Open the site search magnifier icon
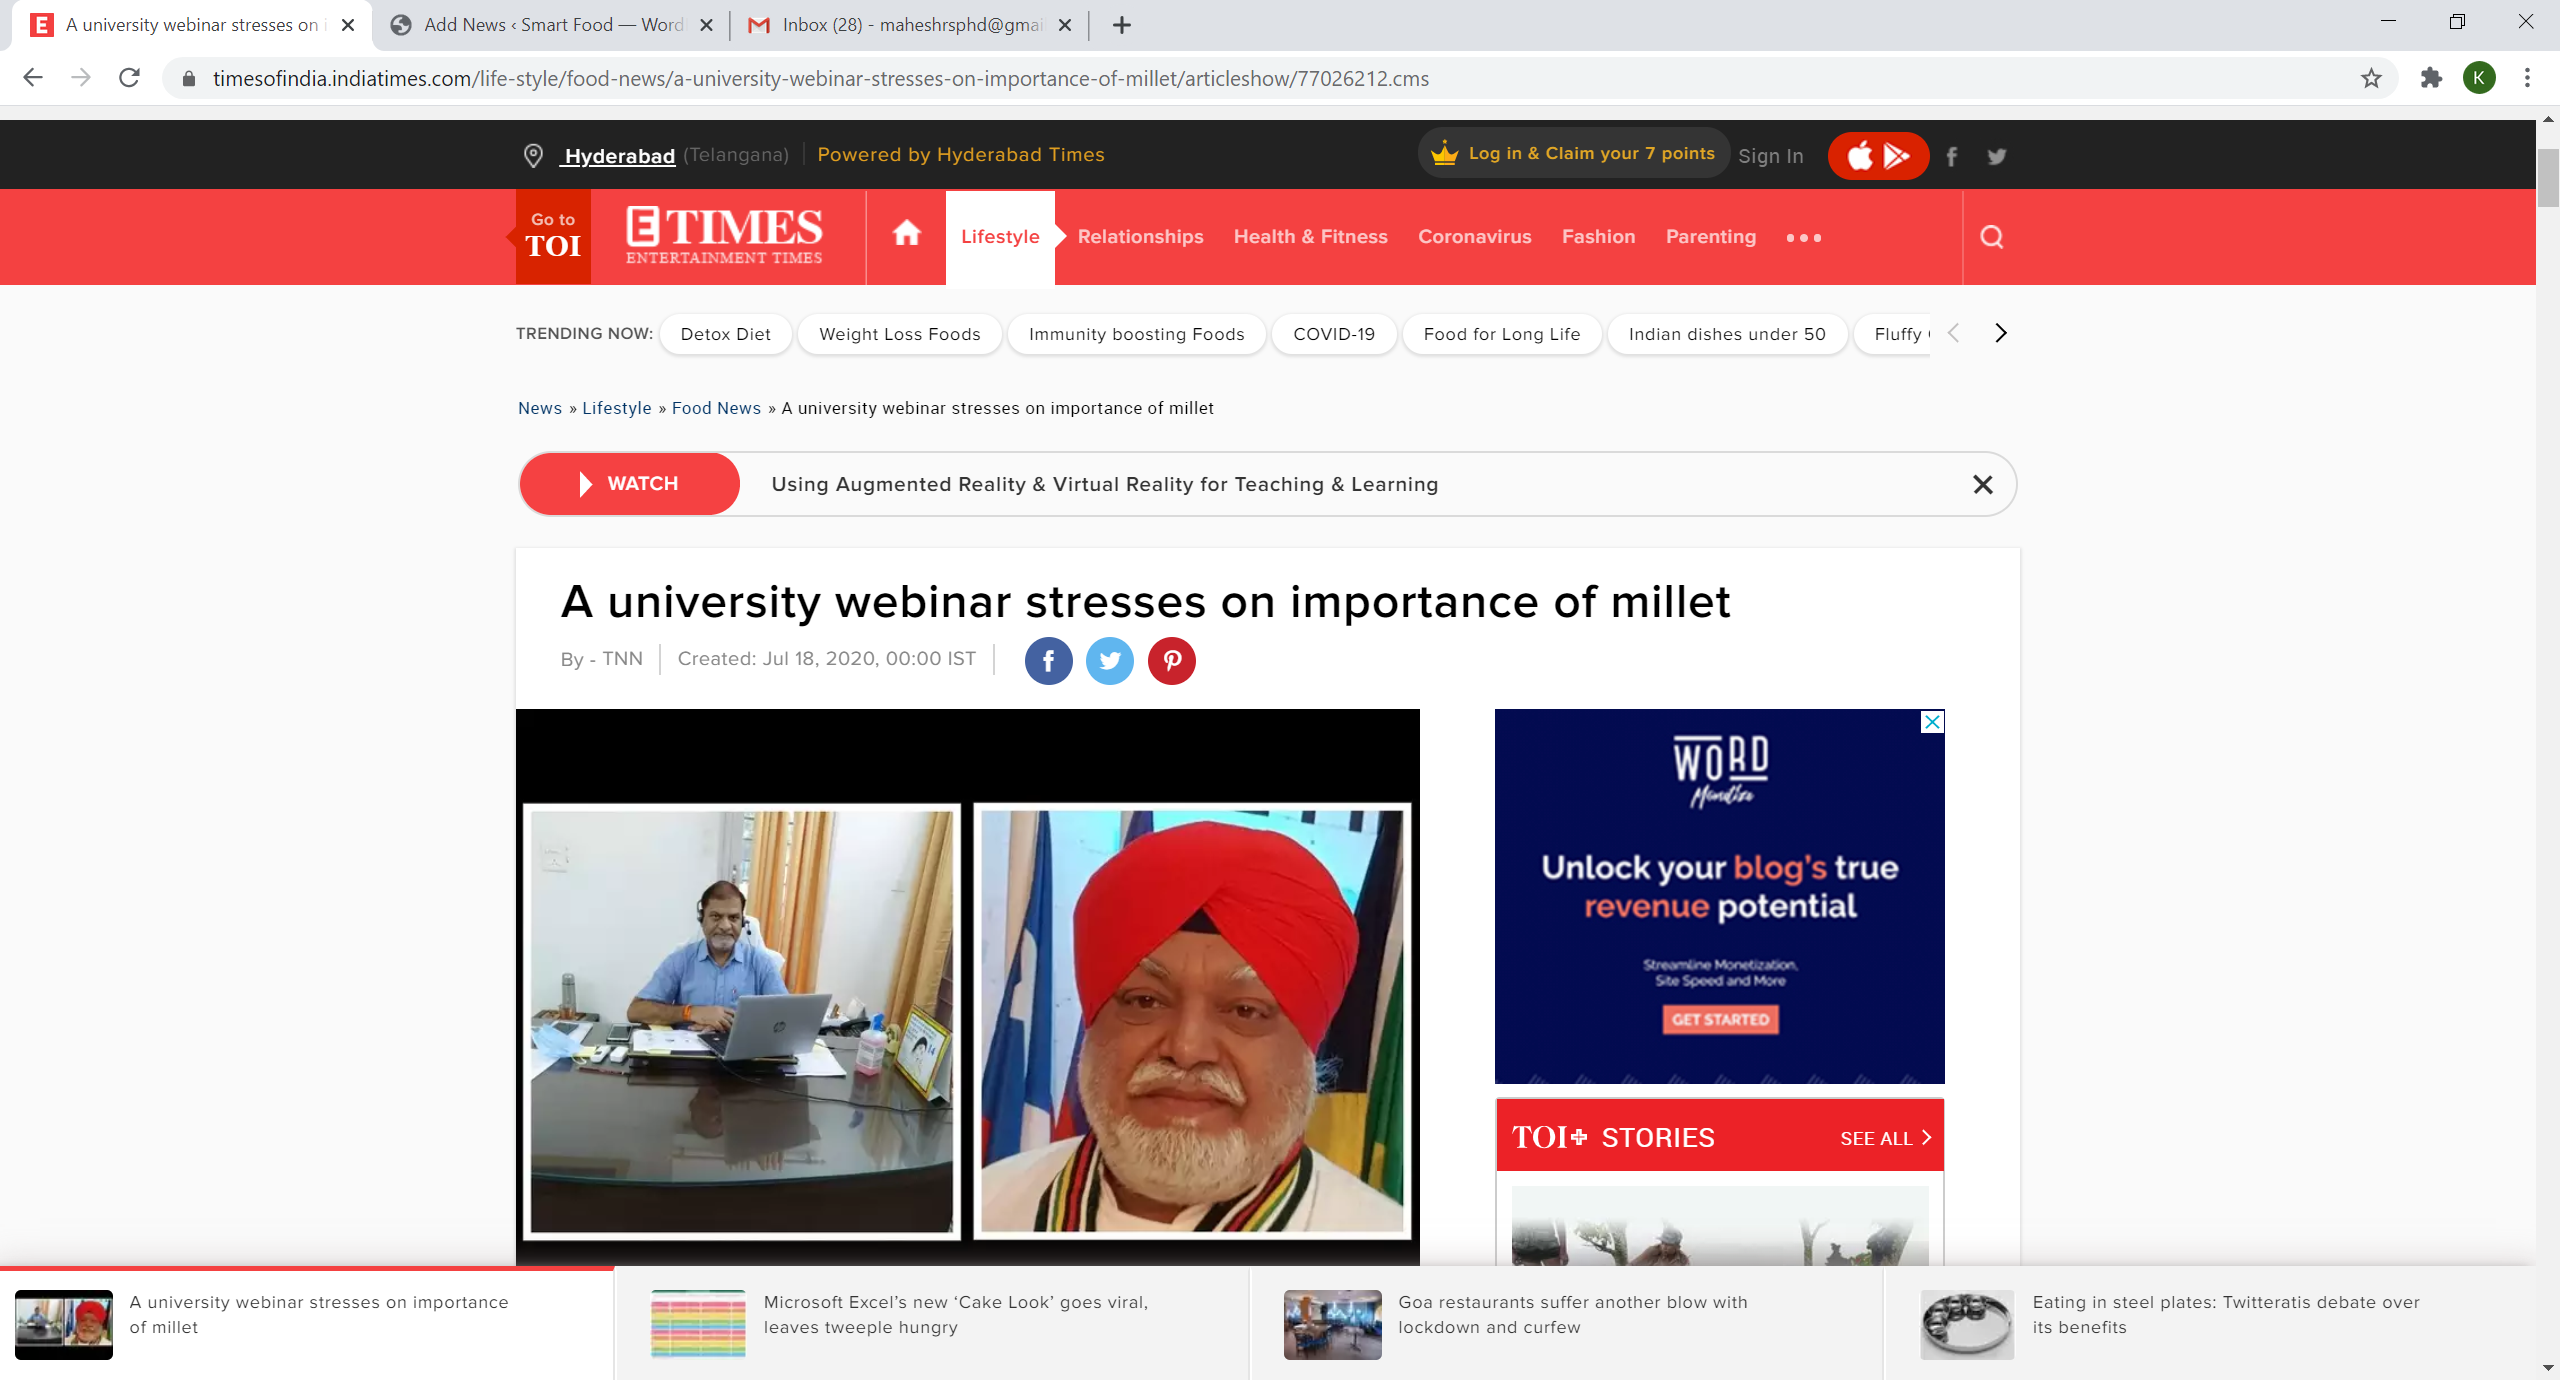 [1991, 237]
